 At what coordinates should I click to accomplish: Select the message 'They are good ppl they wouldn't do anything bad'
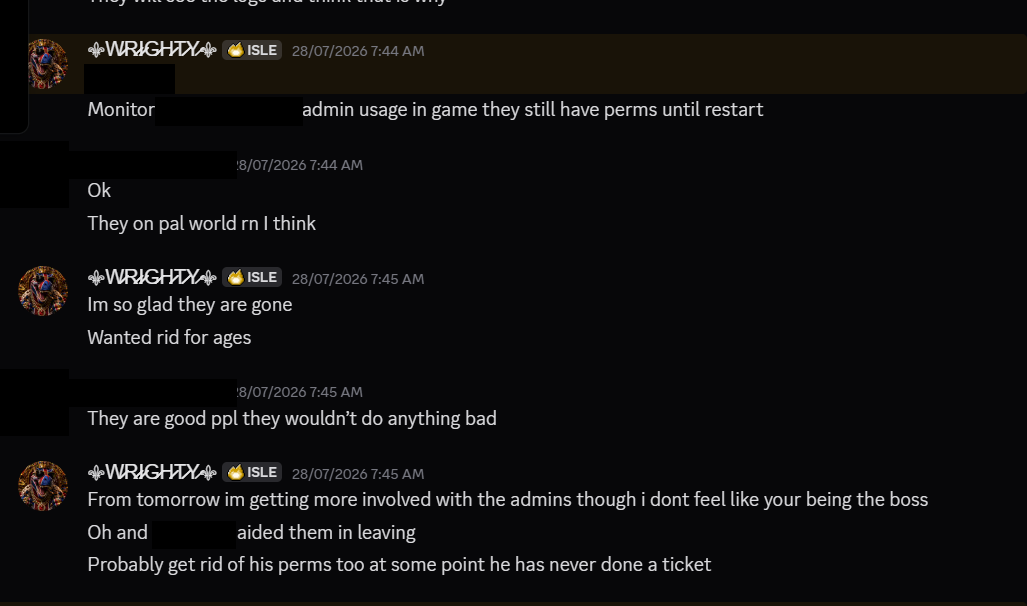click(292, 418)
